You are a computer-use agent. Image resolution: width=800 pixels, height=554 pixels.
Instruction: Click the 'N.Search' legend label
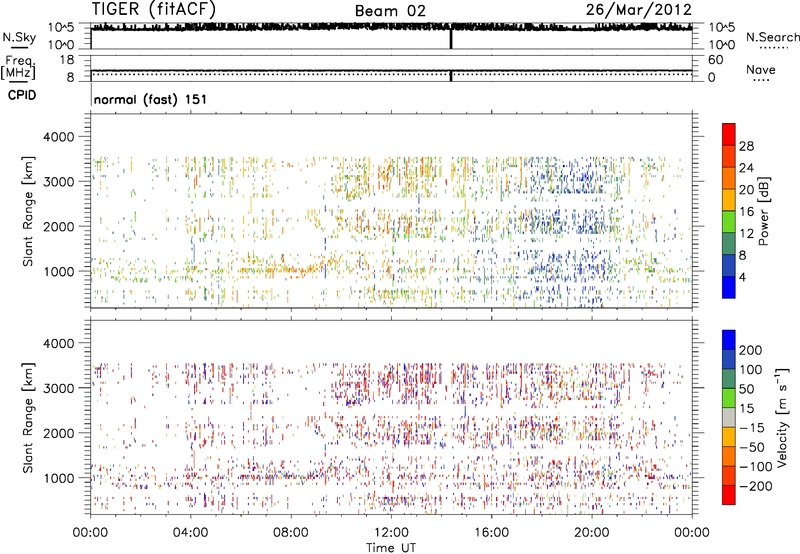(772, 37)
